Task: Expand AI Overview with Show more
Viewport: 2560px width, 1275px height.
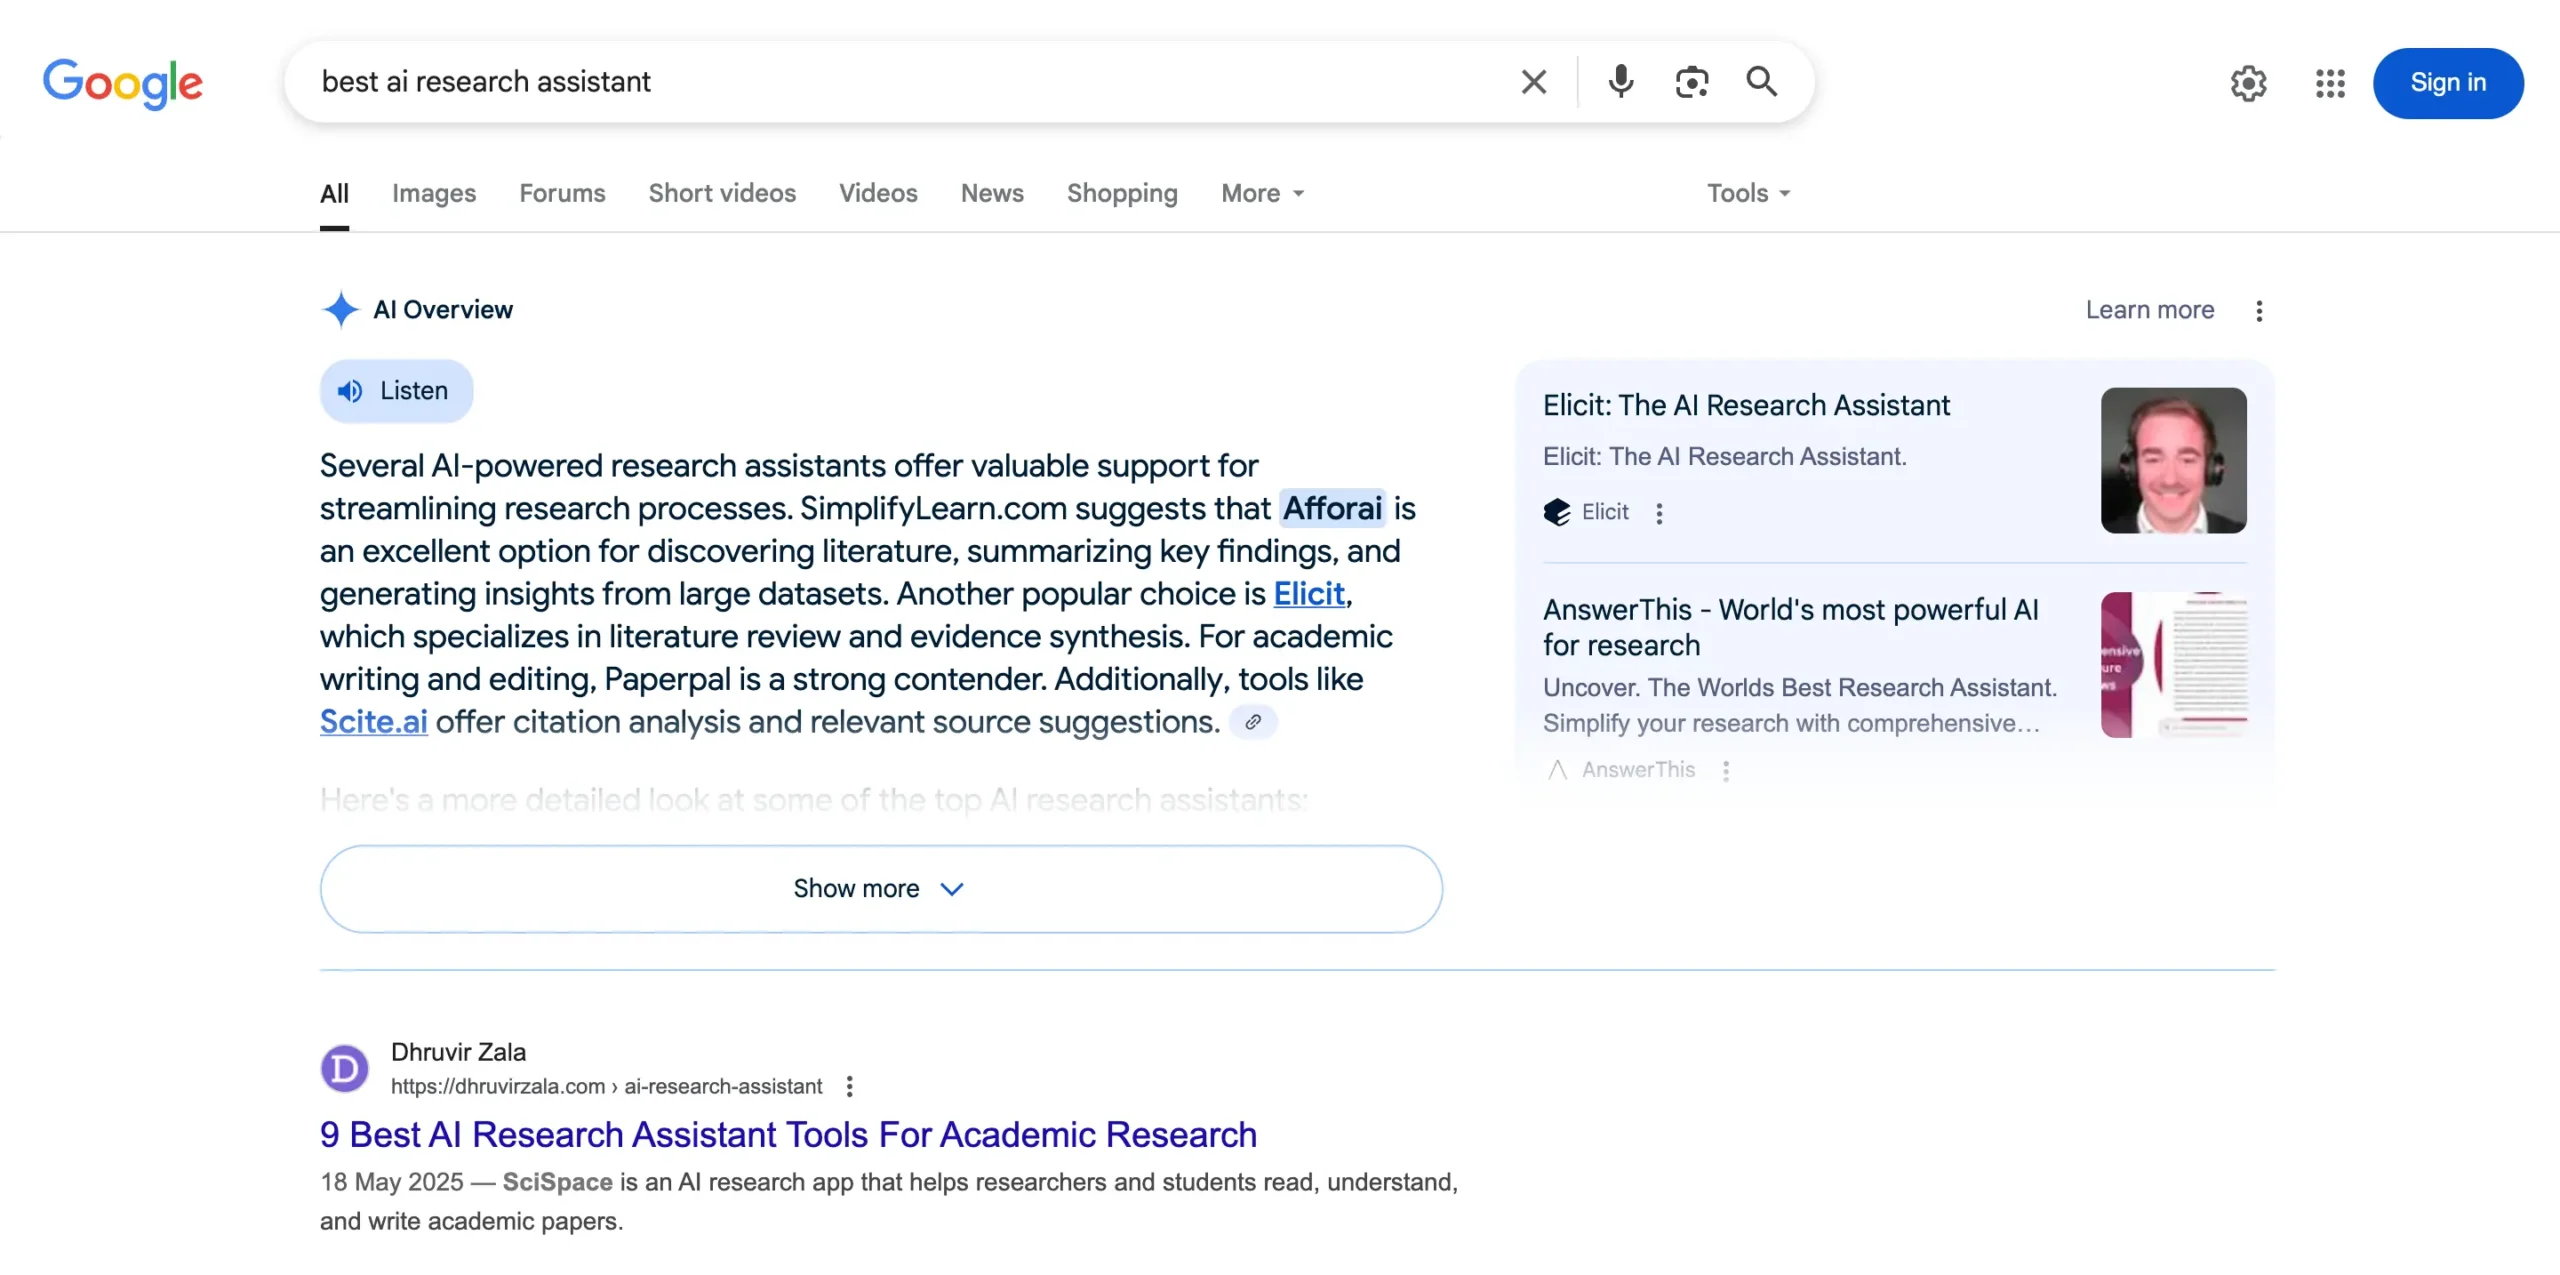Action: pyautogui.click(x=881, y=889)
